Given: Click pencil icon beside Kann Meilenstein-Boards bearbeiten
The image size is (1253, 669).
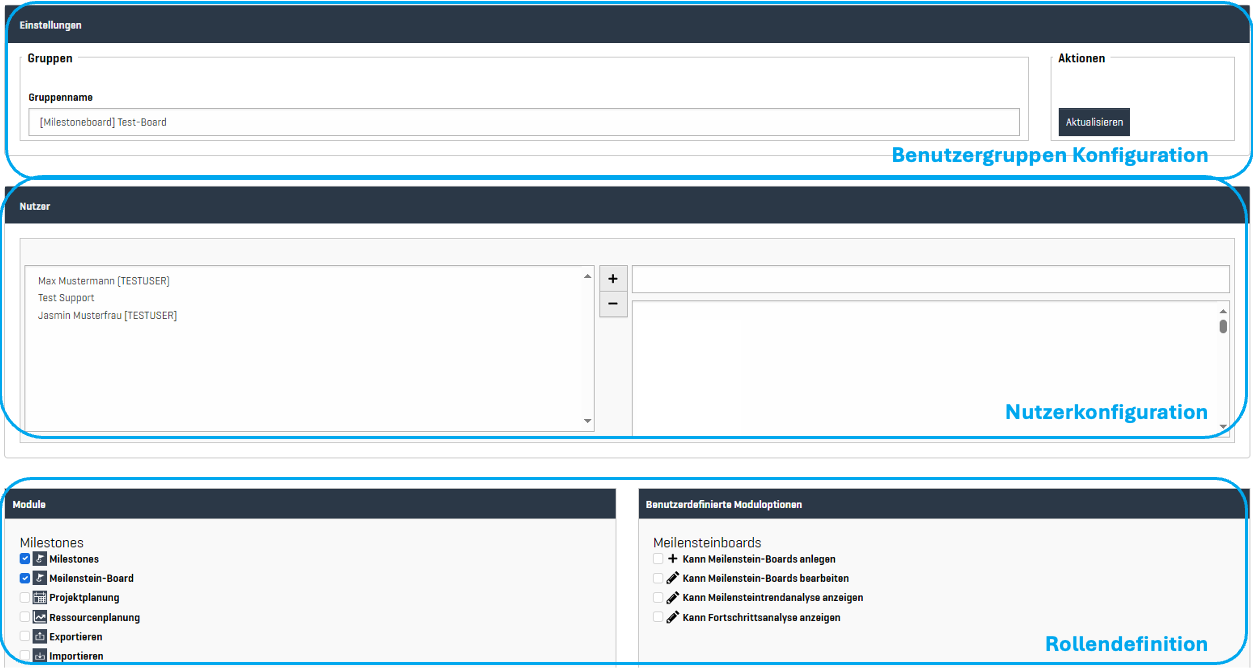Looking at the screenshot, I should click(x=673, y=578).
